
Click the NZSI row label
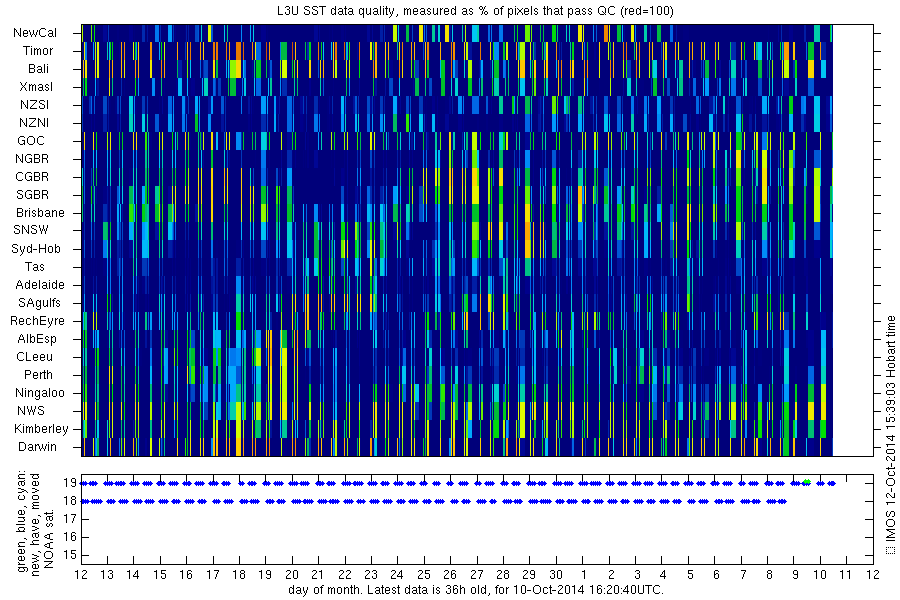click(34, 104)
